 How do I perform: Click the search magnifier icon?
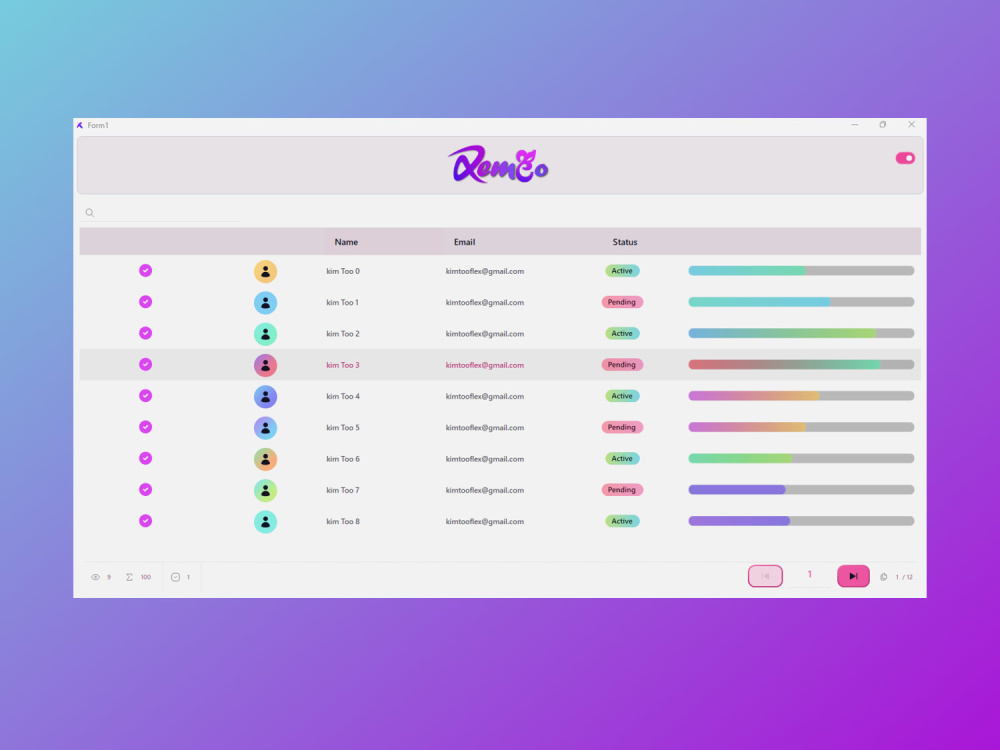pos(90,213)
